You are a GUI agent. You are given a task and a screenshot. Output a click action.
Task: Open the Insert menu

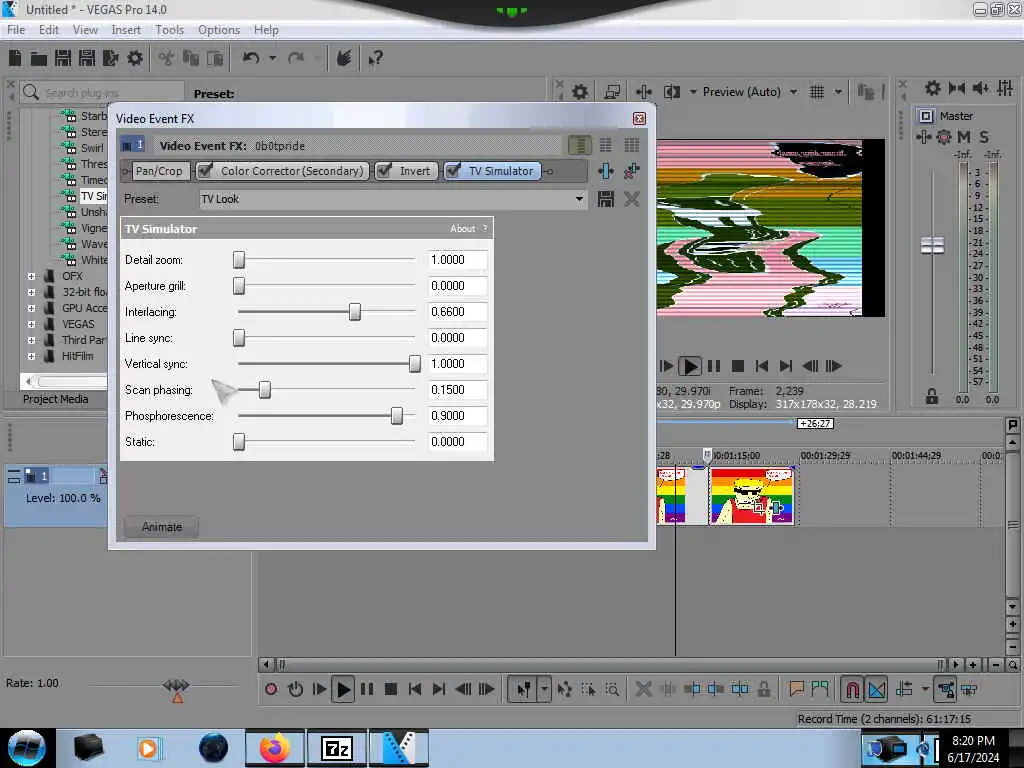pyautogui.click(x=126, y=30)
